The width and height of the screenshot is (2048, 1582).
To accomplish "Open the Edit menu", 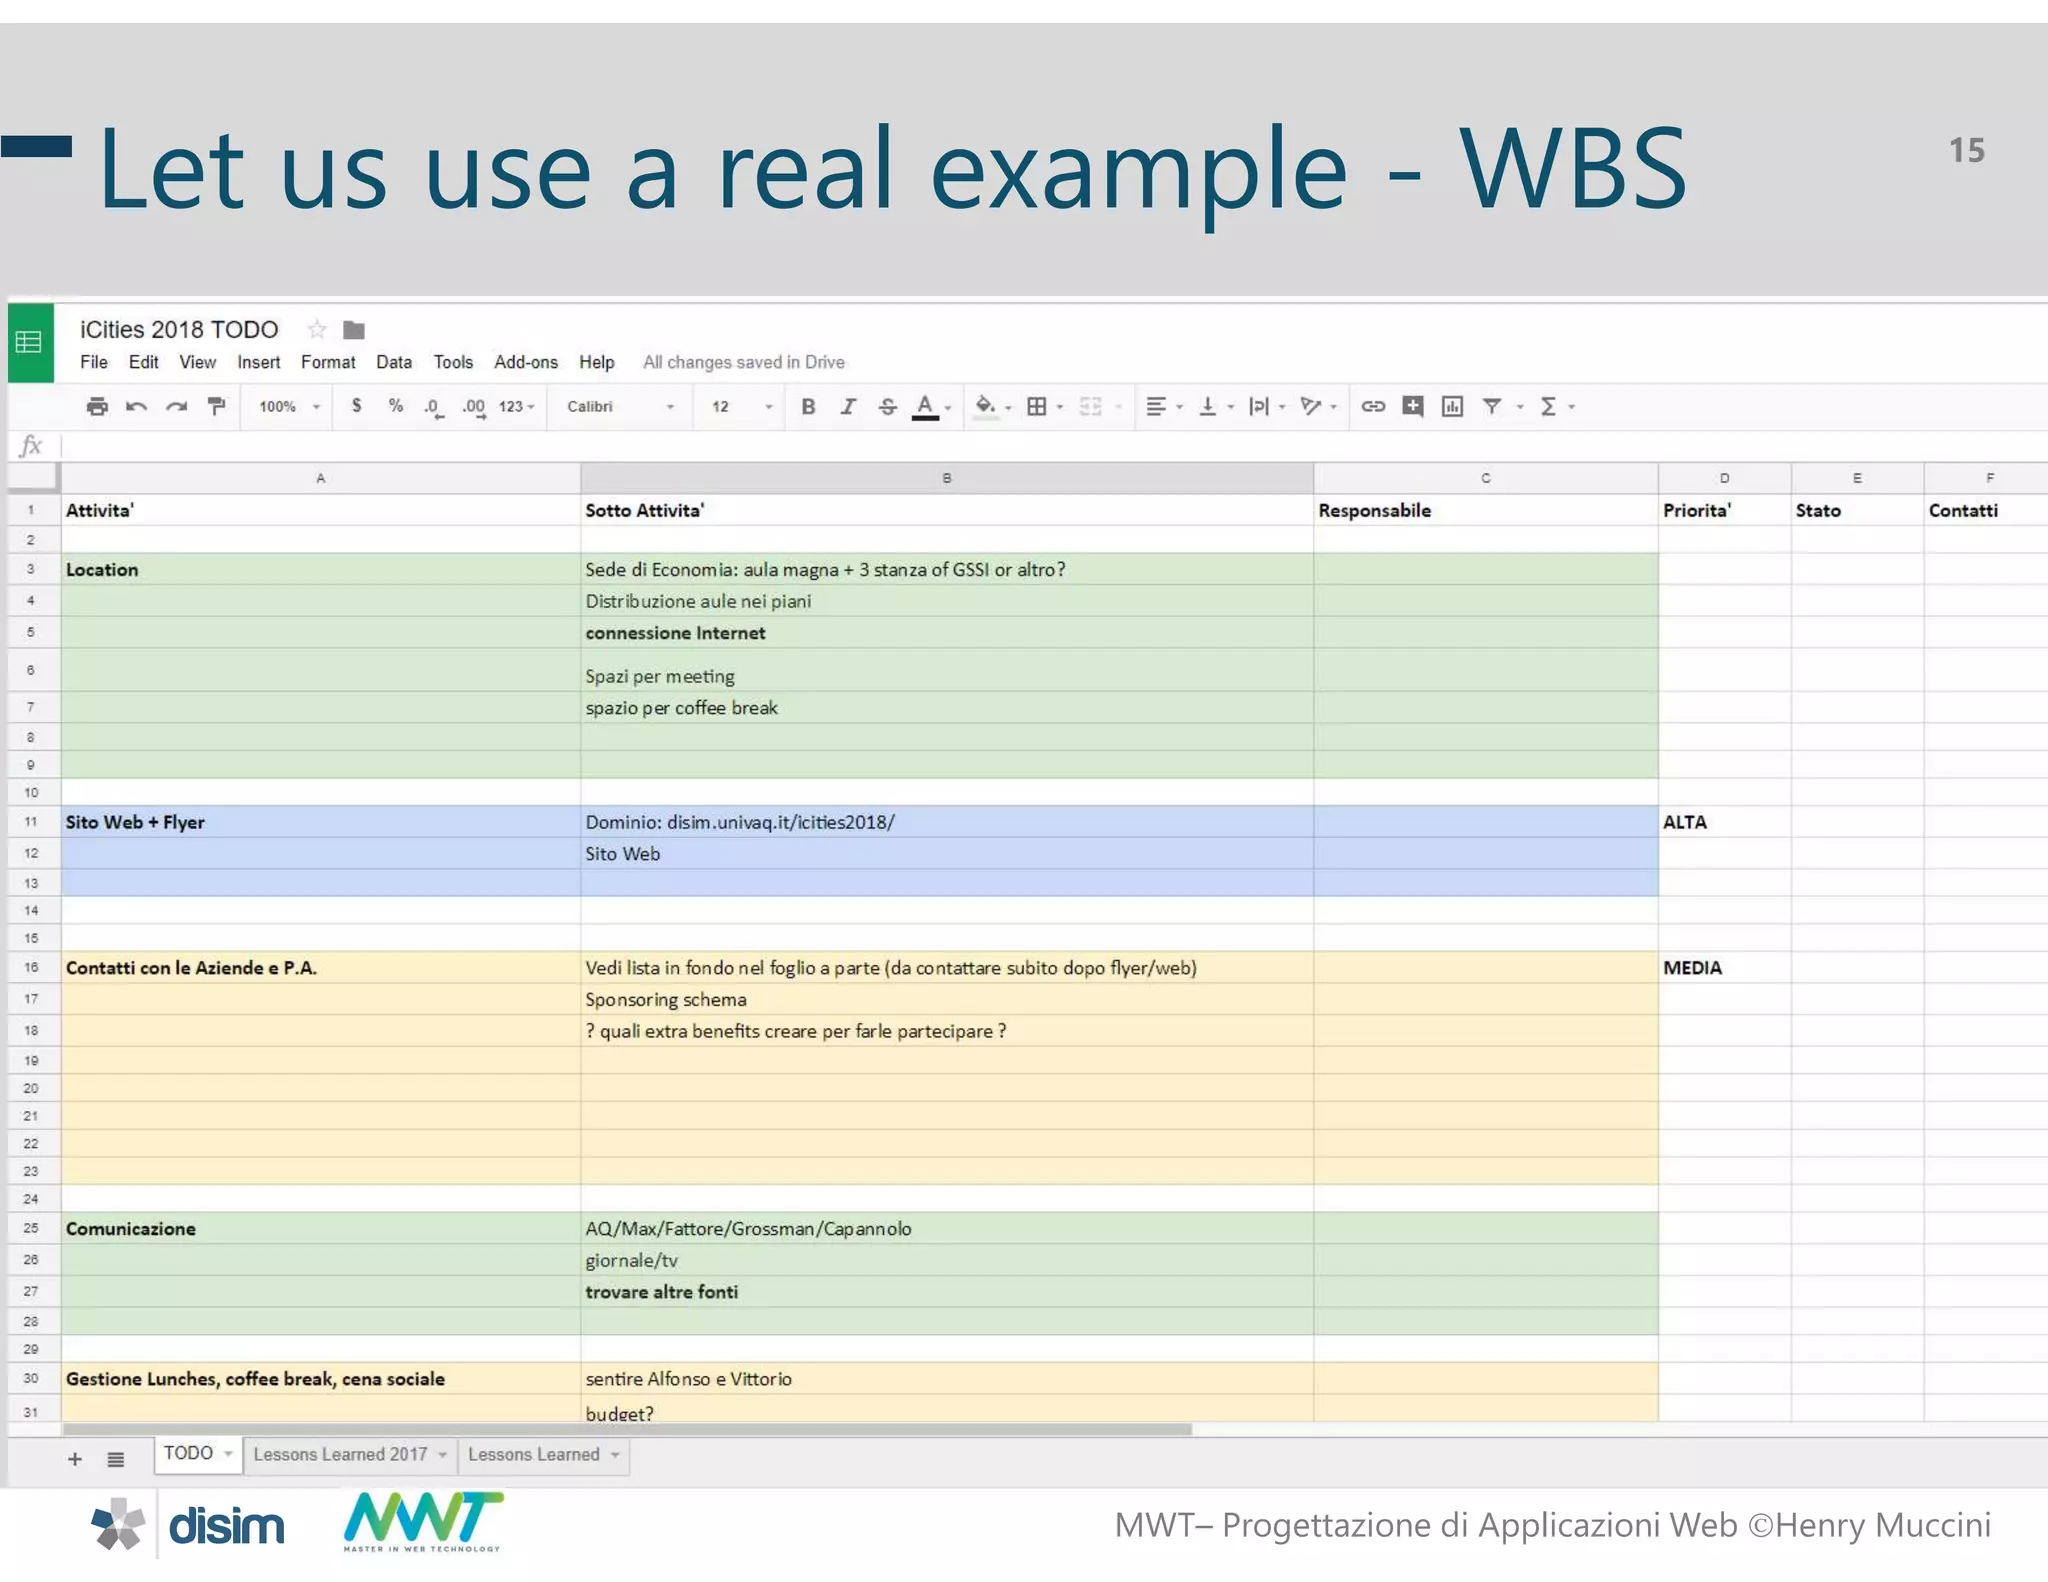I will coord(143,362).
